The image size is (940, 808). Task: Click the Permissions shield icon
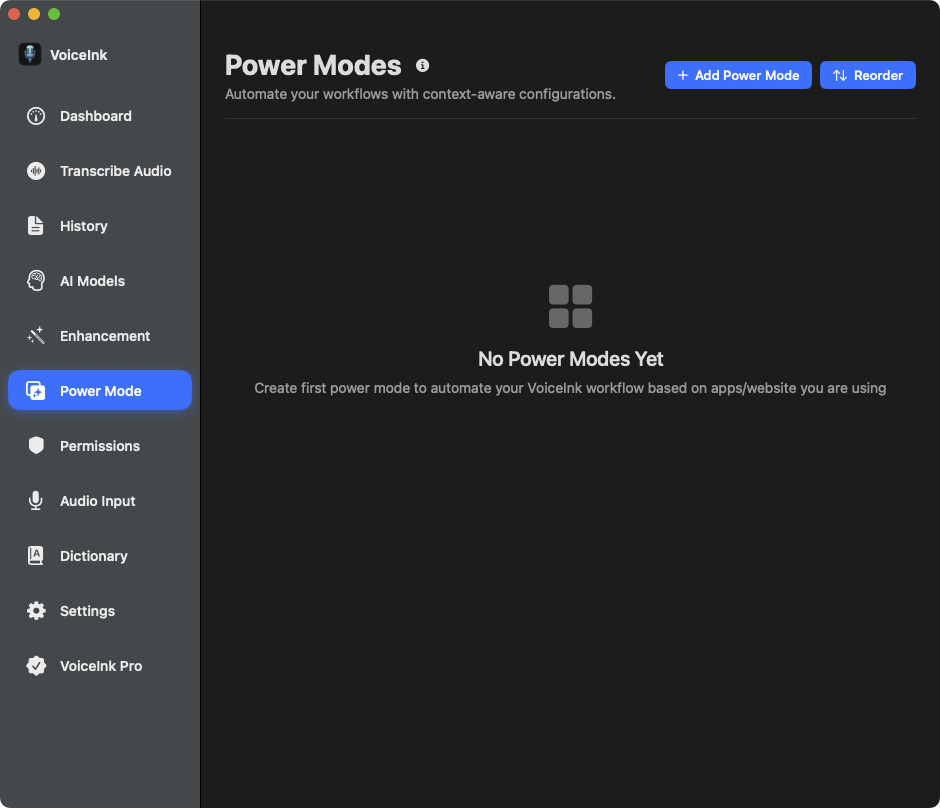[x=36, y=446]
